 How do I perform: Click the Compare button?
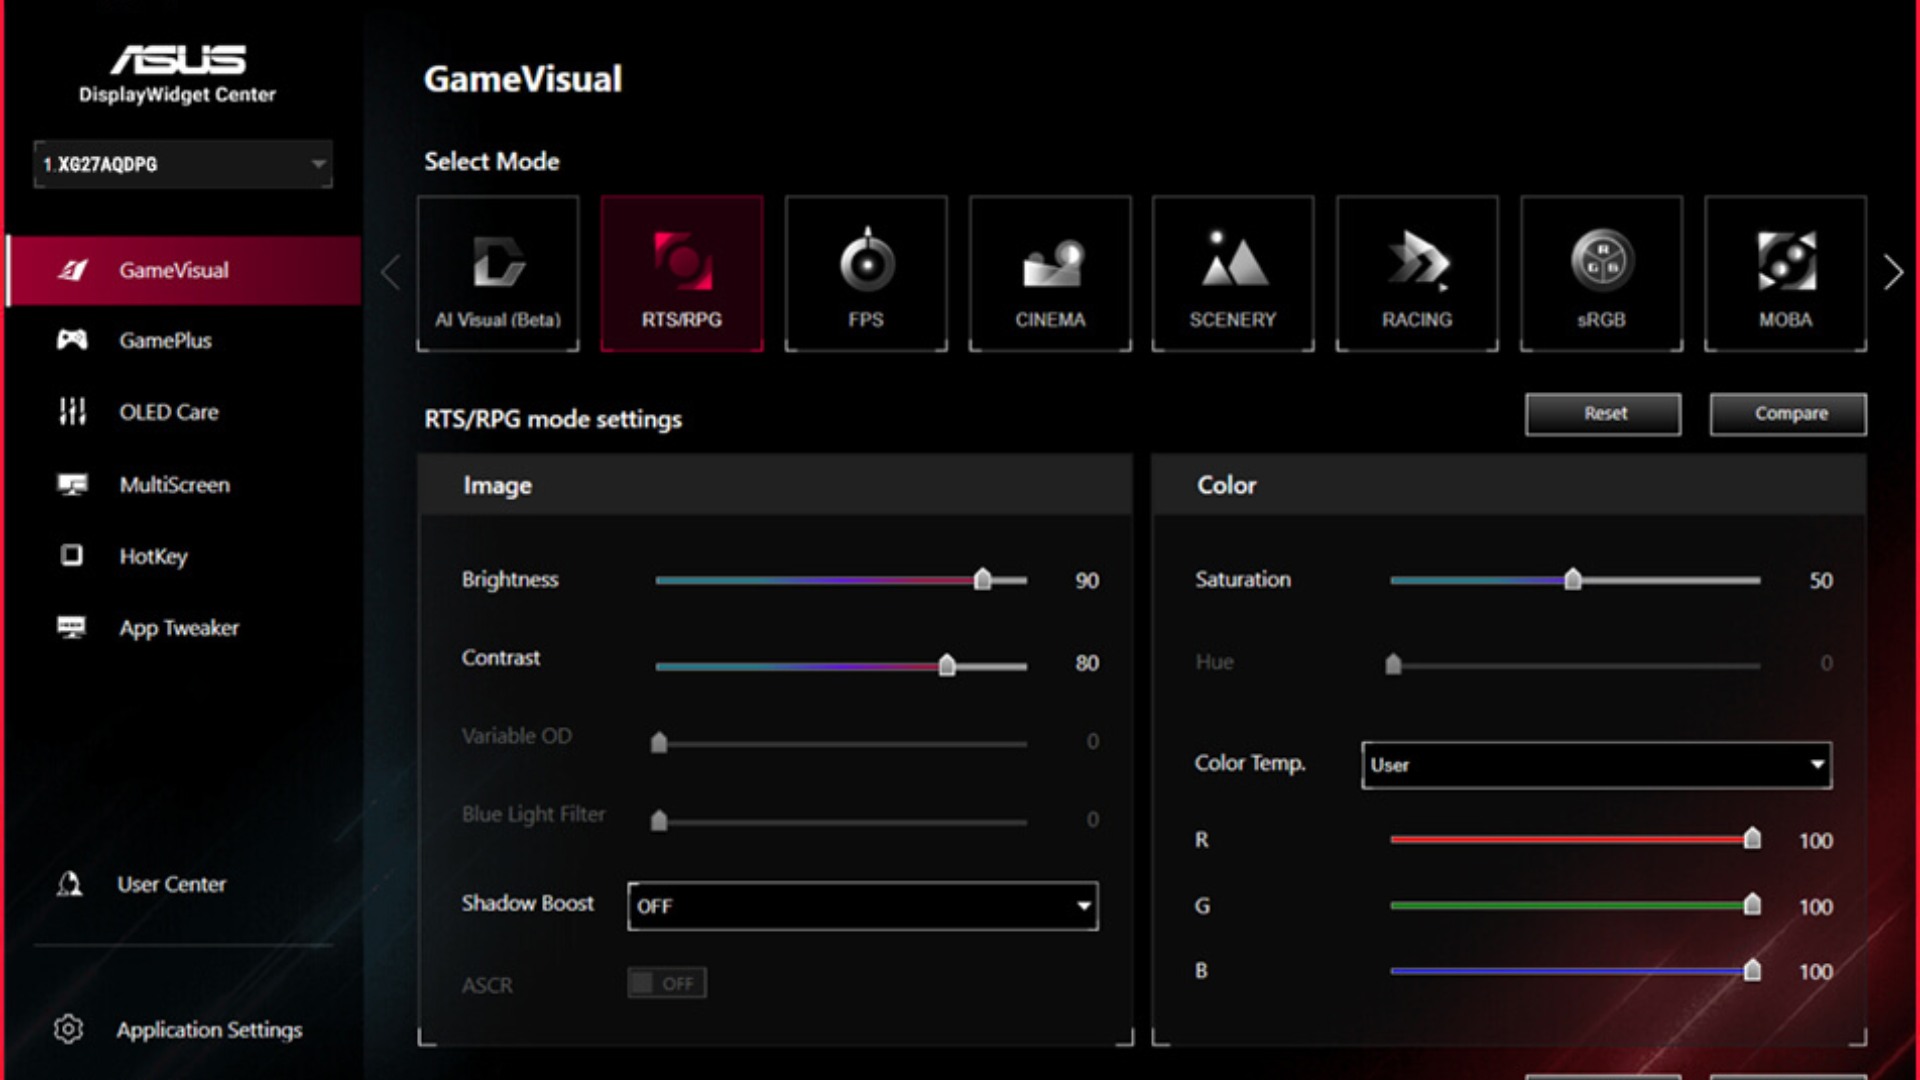pyautogui.click(x=1787, y=413)
